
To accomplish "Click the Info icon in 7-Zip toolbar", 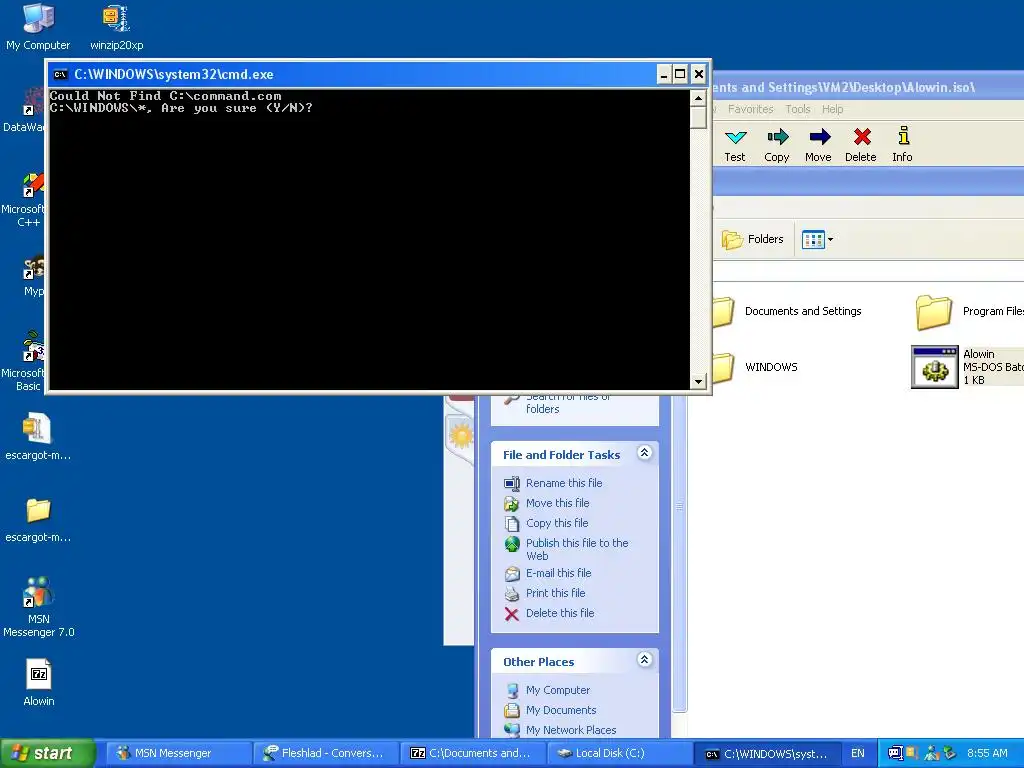I will tap(903, 144).
